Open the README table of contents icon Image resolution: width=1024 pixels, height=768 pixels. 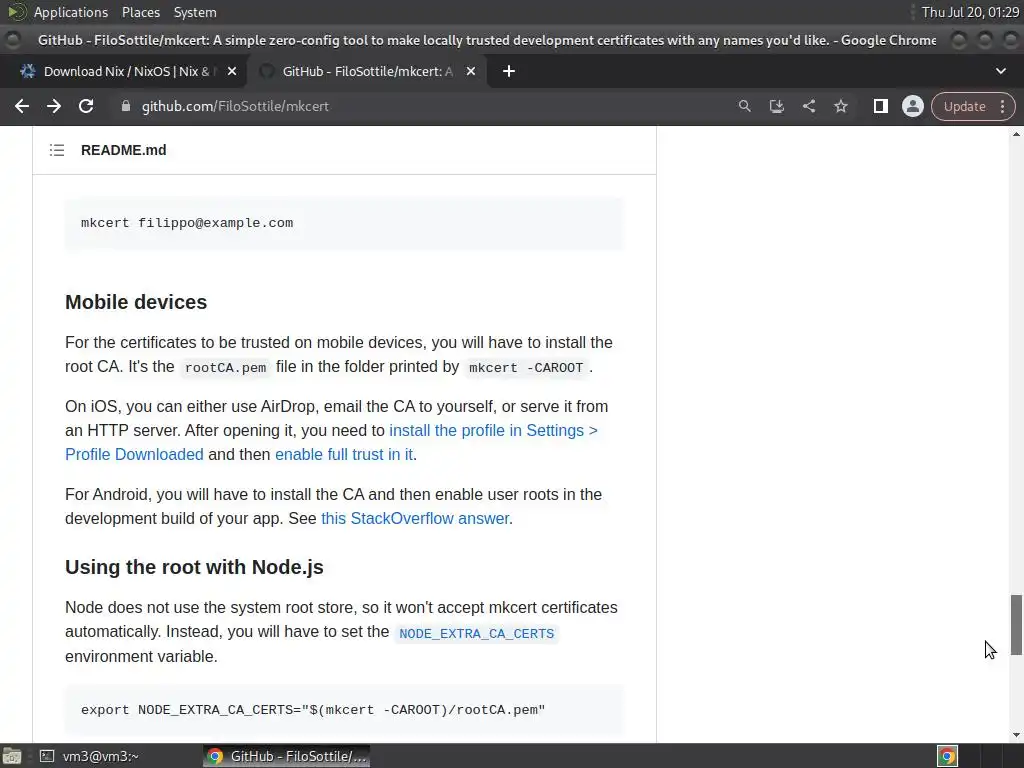57,150
